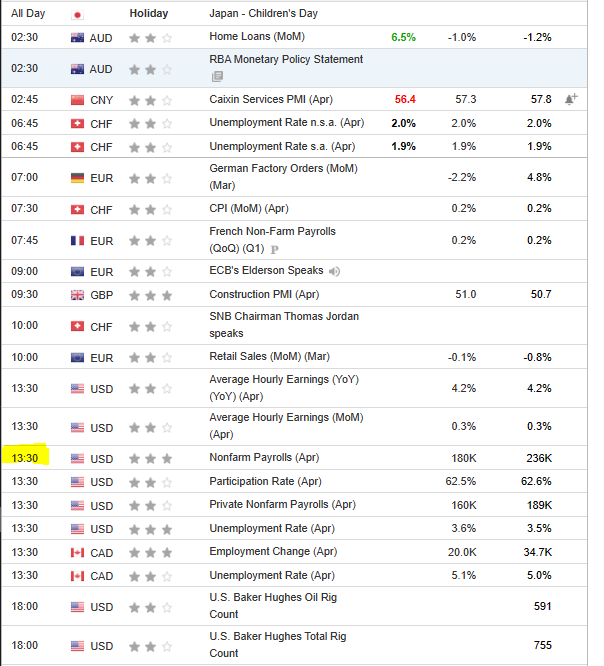The image size is (604, 666).
Task: Click the alert bell on Caixin Services PMI row
Action: point(571,100)
